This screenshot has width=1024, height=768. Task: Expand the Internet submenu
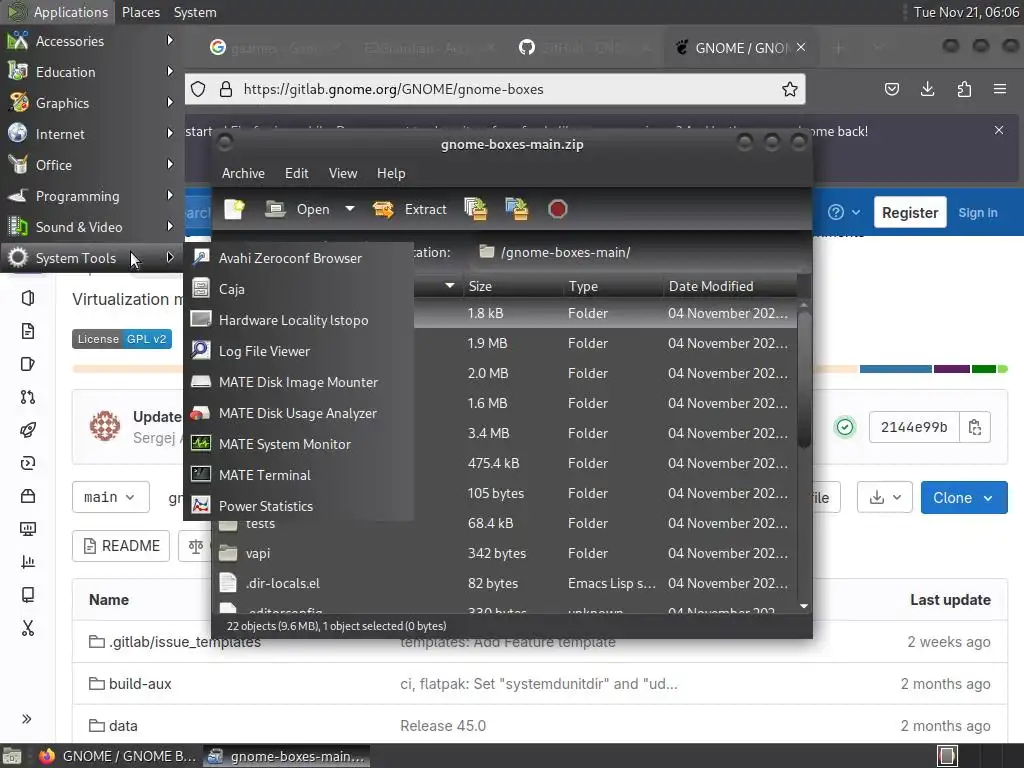point(91,134)
